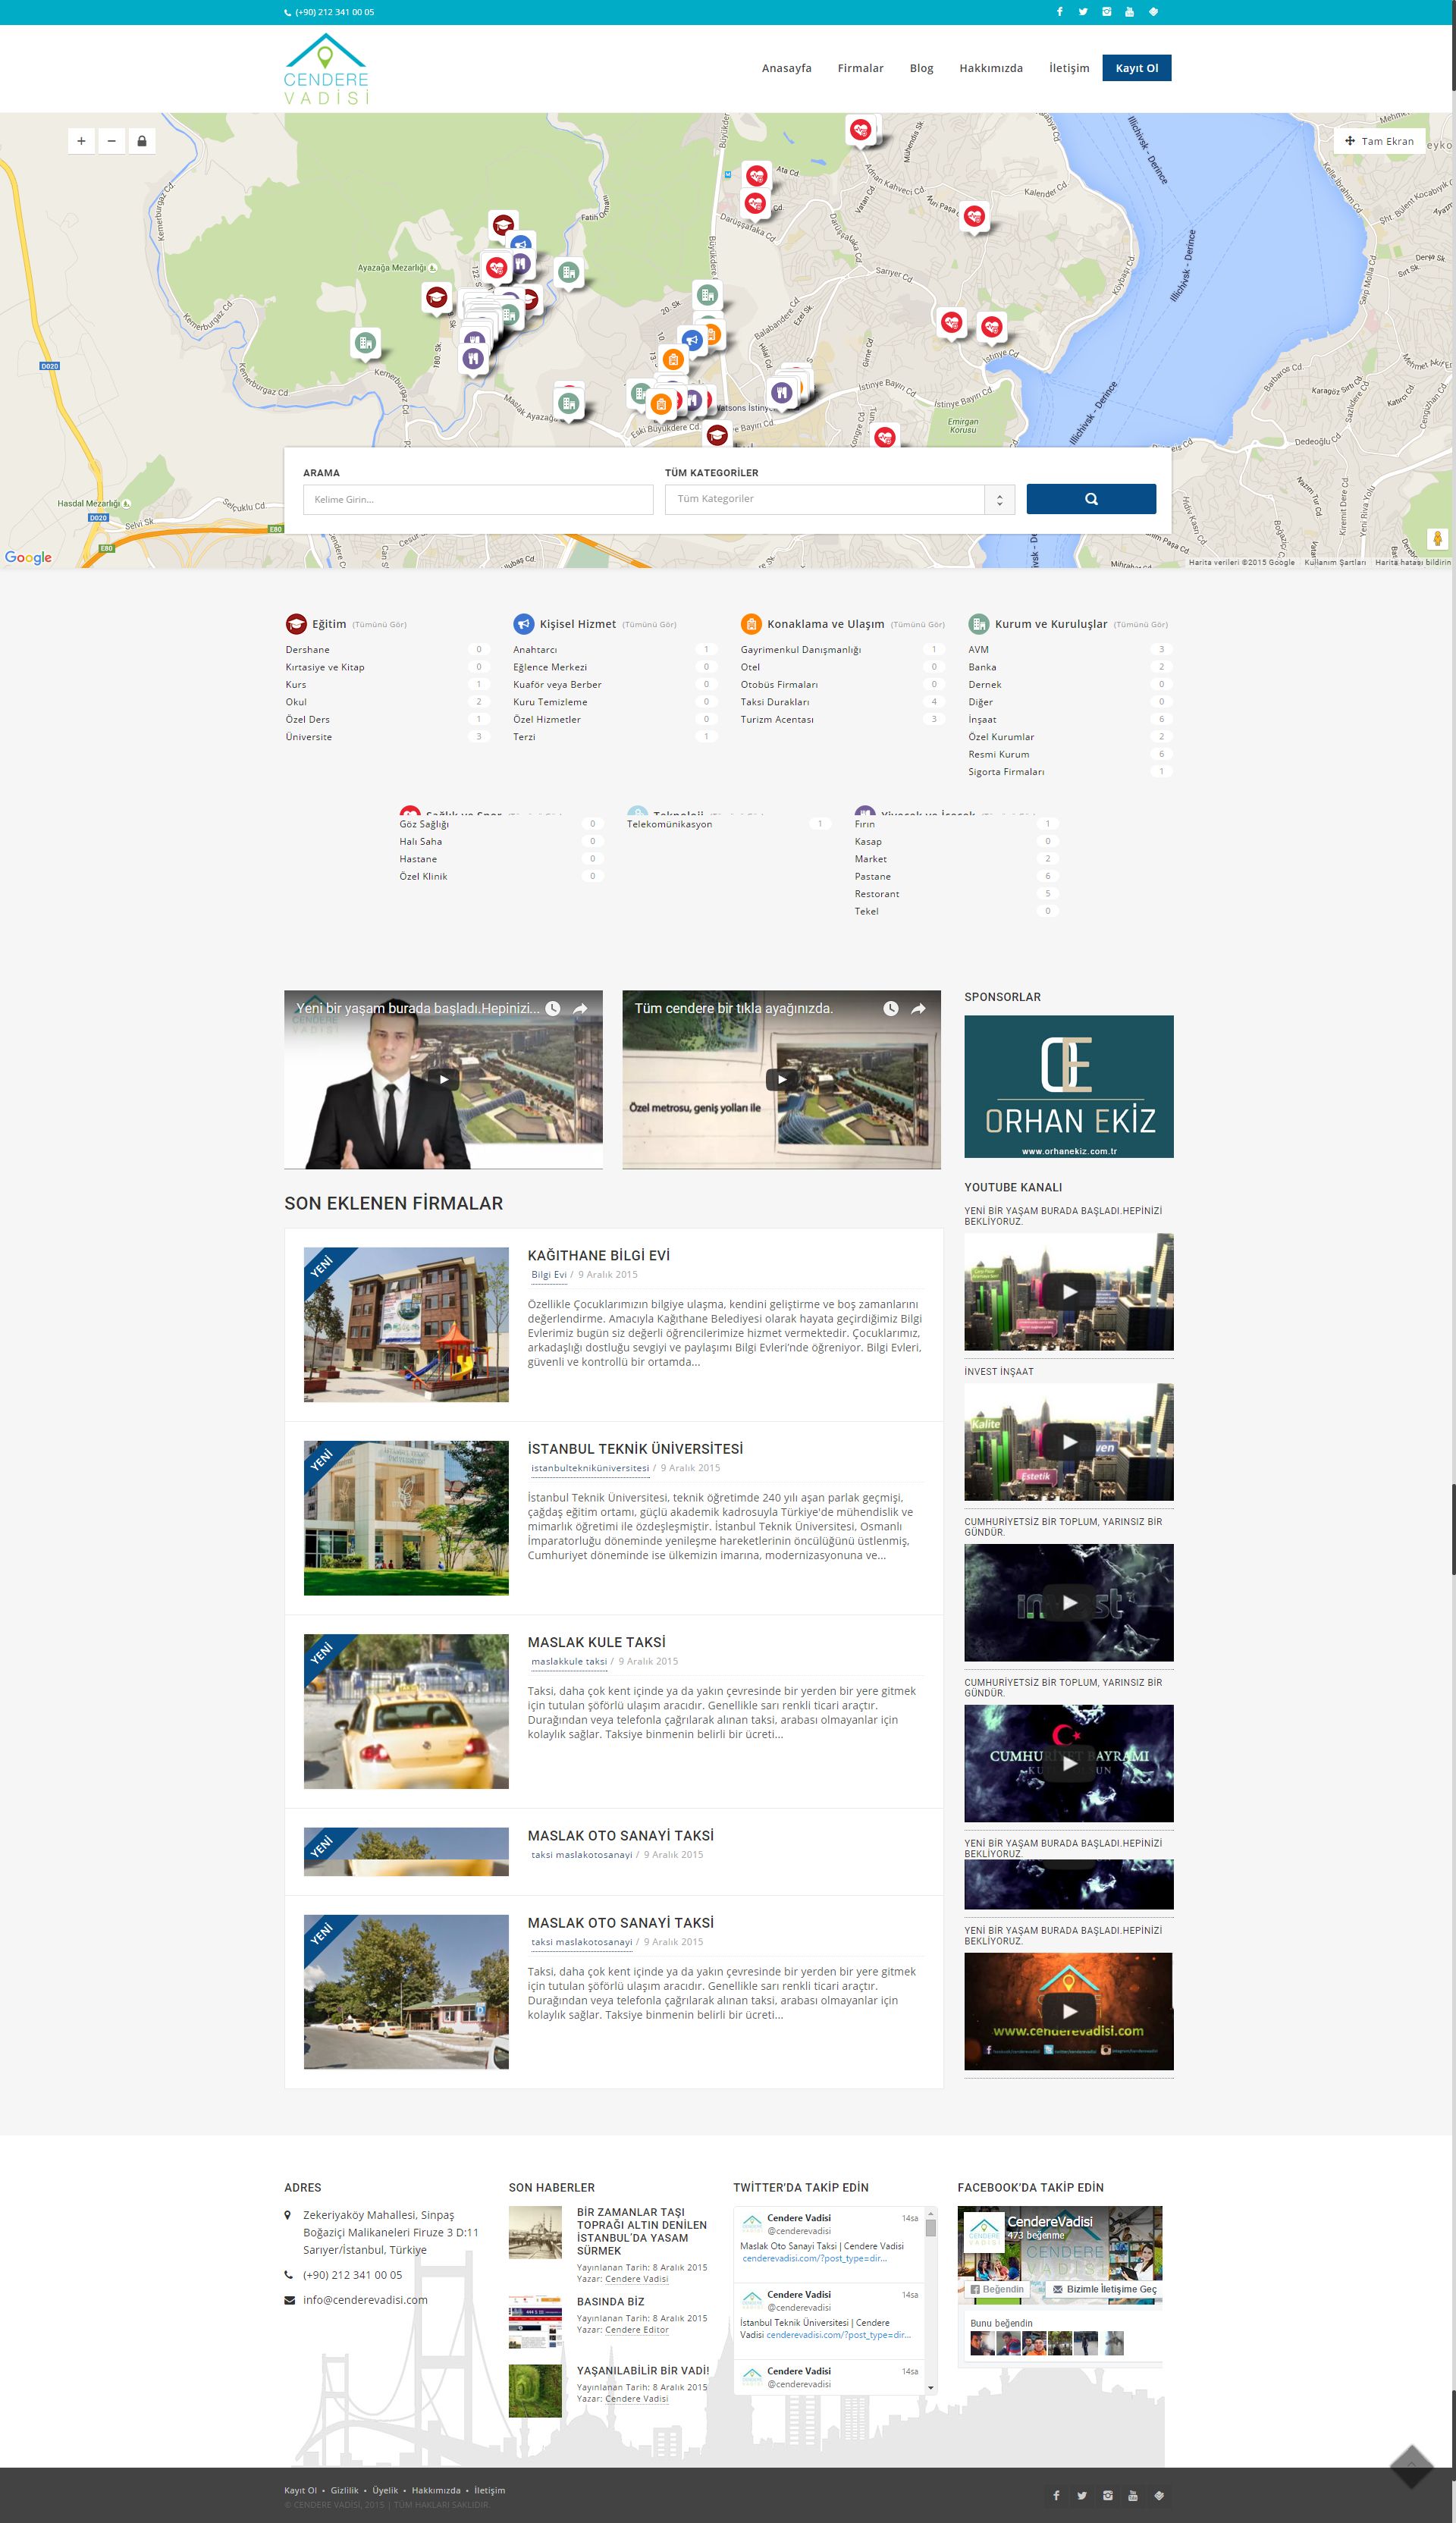Click the Kelime Girin search field

point(477,499)
